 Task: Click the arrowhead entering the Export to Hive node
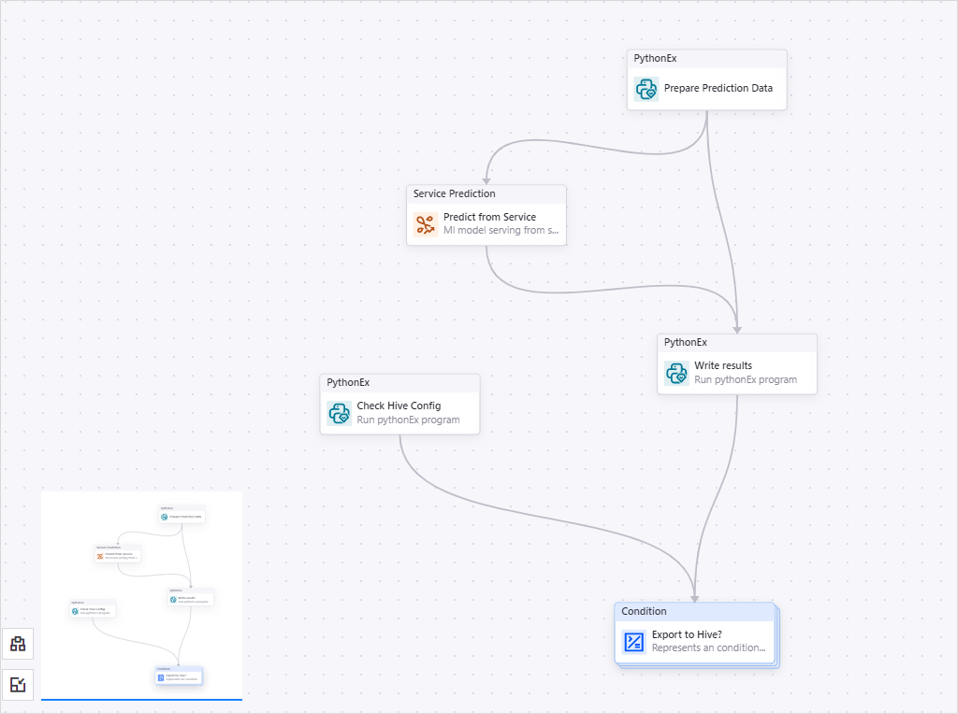695,596
